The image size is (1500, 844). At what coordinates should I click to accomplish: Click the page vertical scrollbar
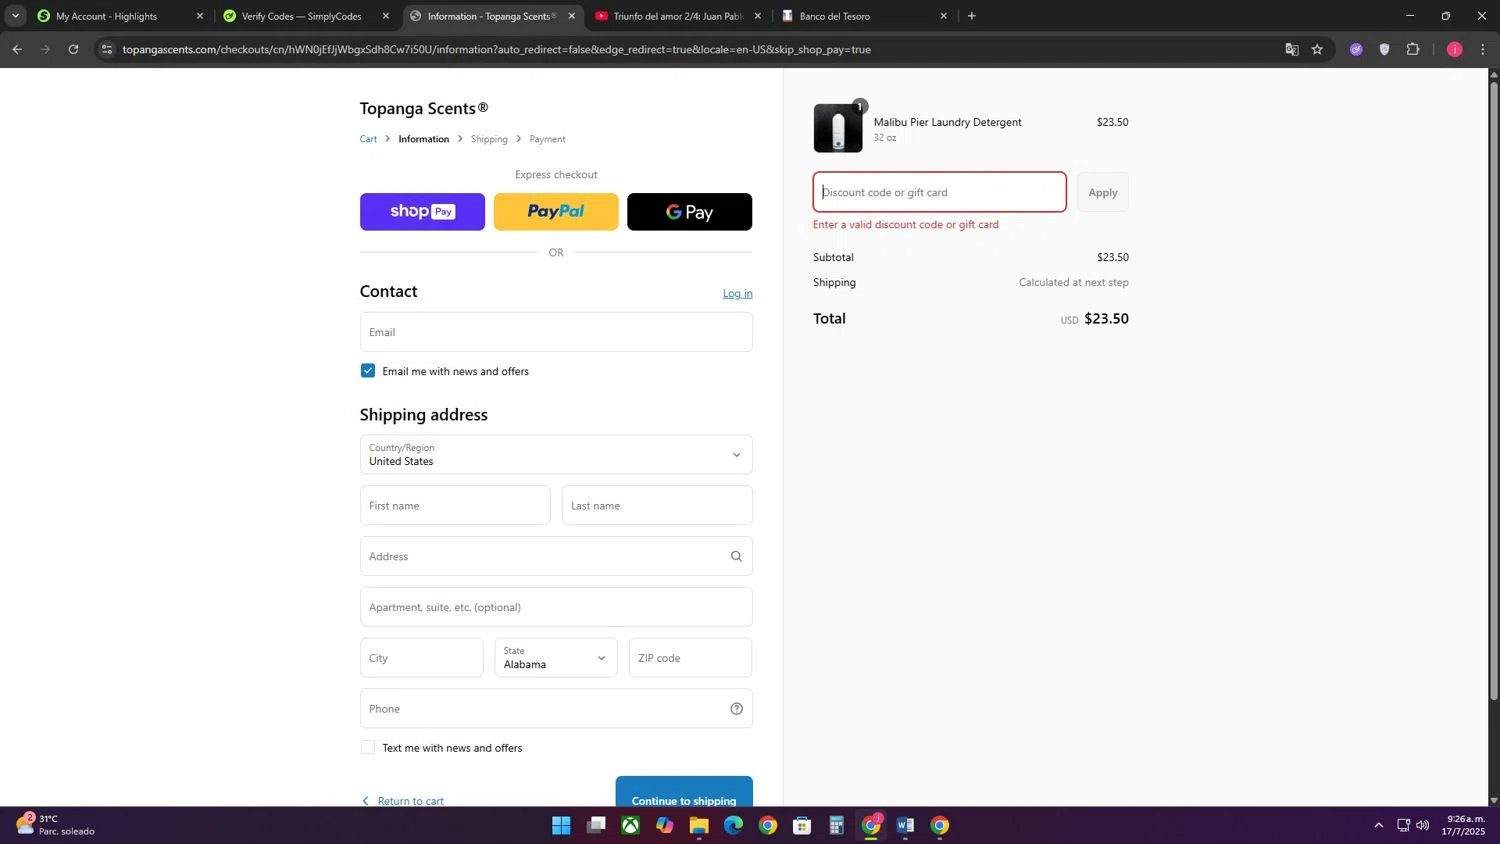click(x=1494, y=390)
